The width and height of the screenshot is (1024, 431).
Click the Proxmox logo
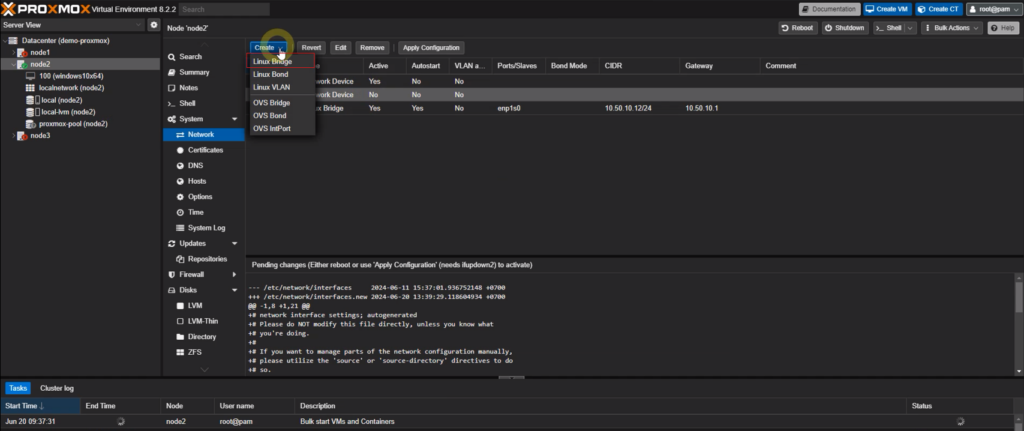(x=44, y=9)
